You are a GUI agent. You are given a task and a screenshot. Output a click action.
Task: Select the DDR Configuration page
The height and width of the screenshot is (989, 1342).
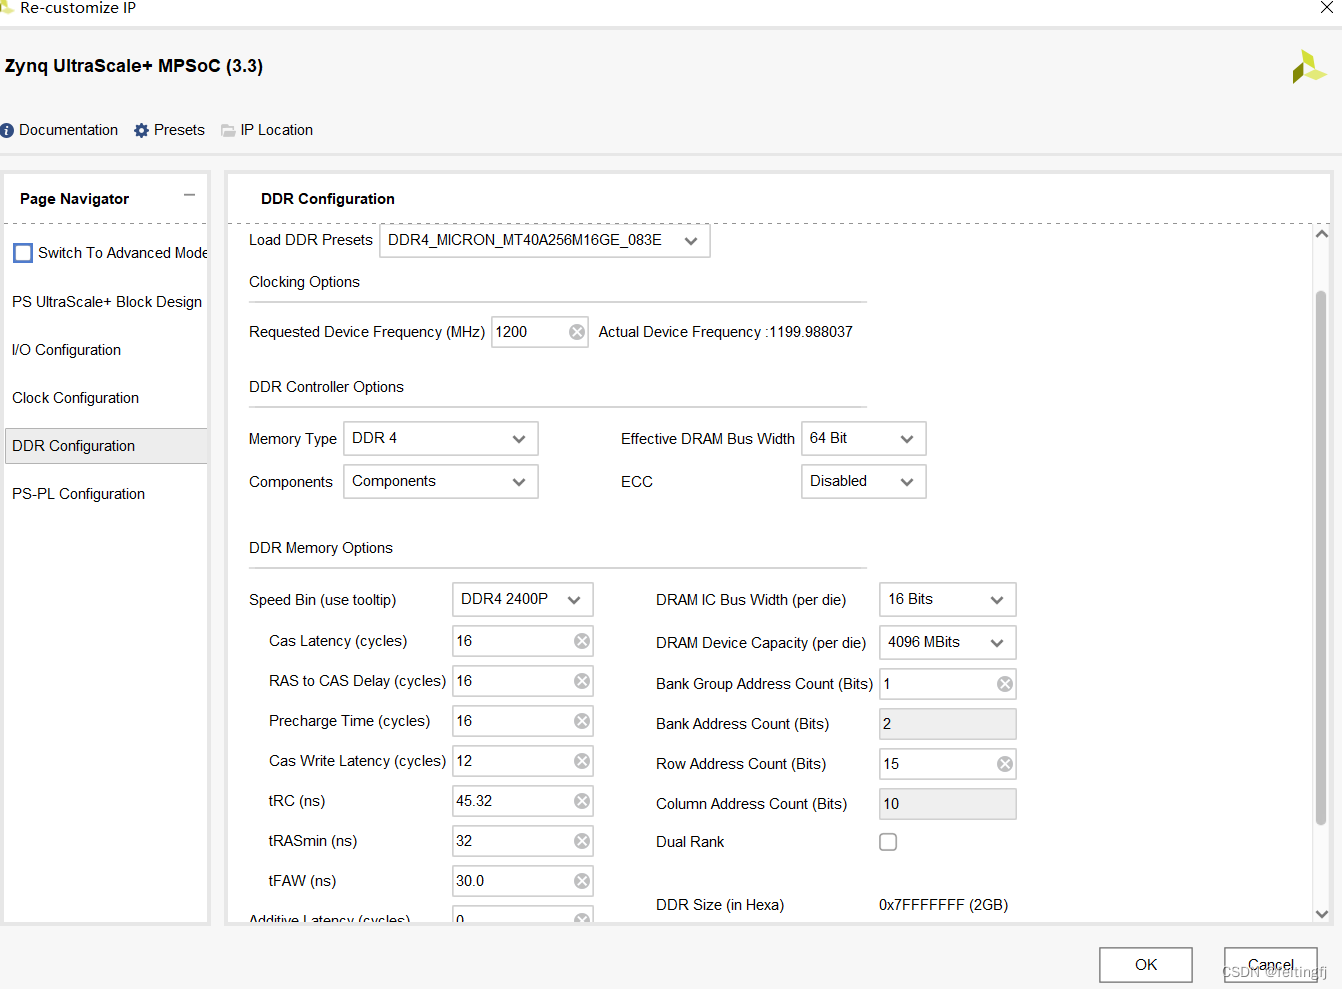(x=106, y=446)
